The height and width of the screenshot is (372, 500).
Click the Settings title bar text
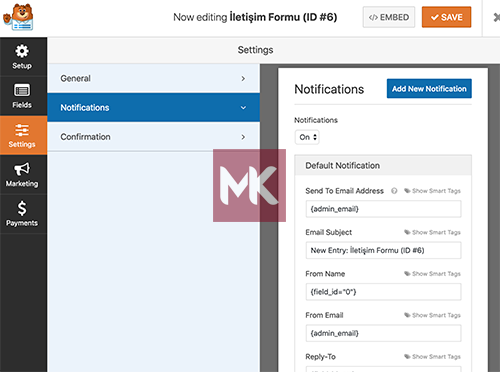coord(255,50)
